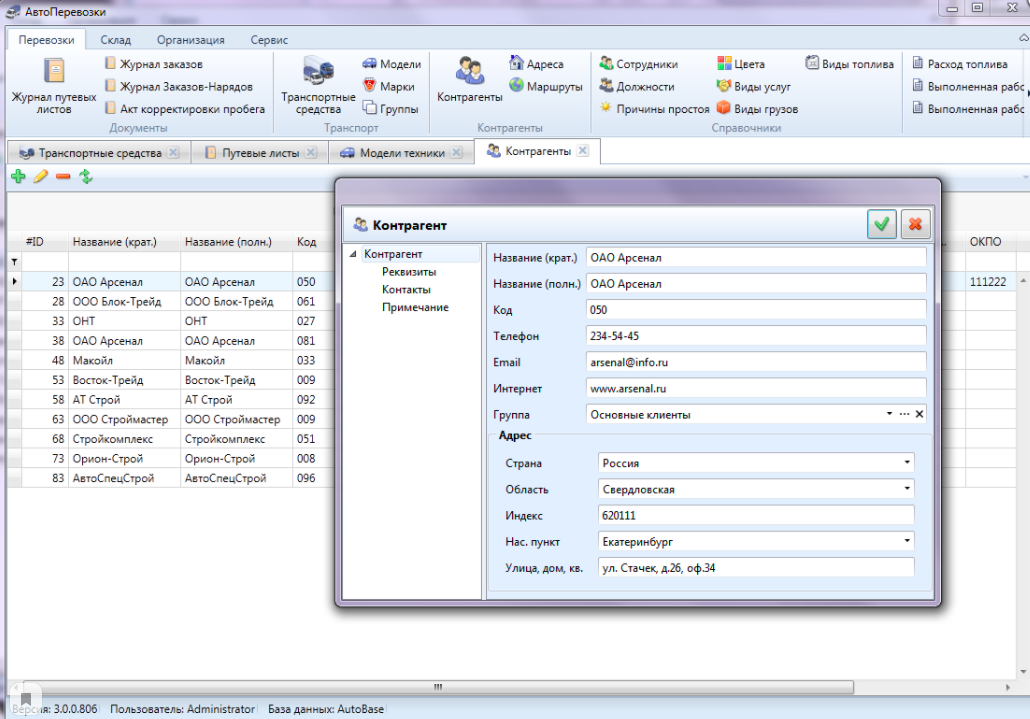Select the ООО Блок-Трейд row
This screenshot has height=719, width=1030.
171,301
